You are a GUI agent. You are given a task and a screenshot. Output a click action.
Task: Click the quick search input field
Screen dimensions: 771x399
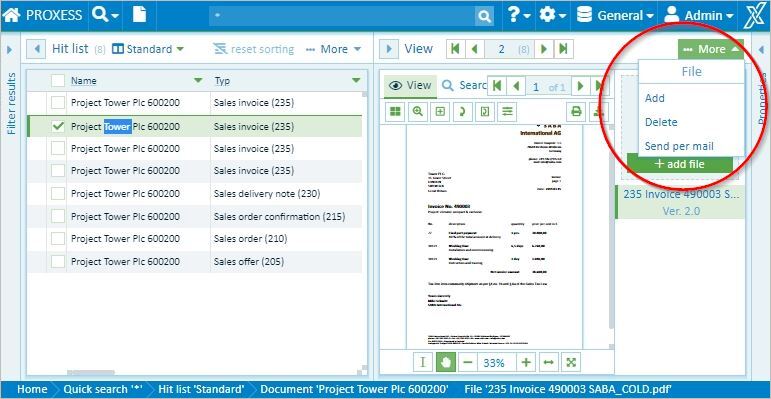pyautogui.click(x=343, y=16)
